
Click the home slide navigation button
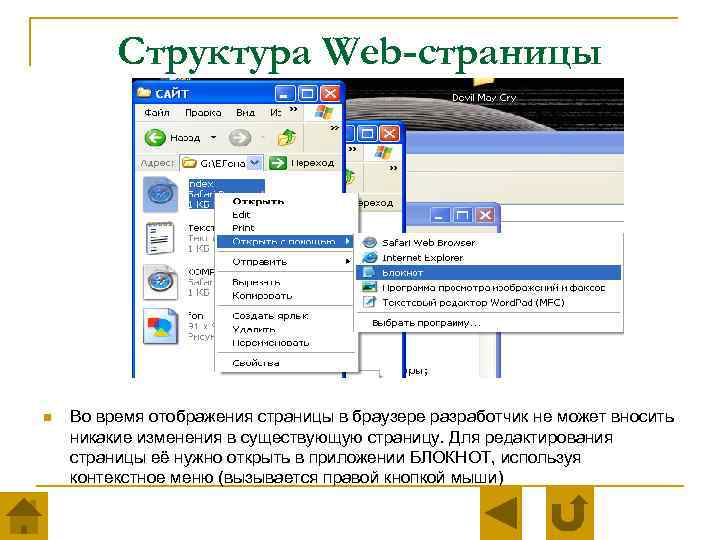pyautogui.click(x=24, y=516)
